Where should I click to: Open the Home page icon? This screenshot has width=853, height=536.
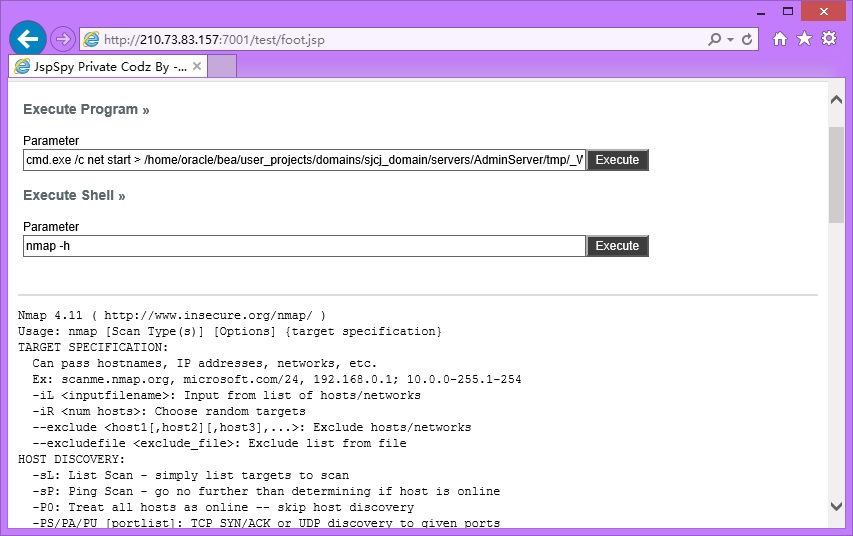pos(780,39)
